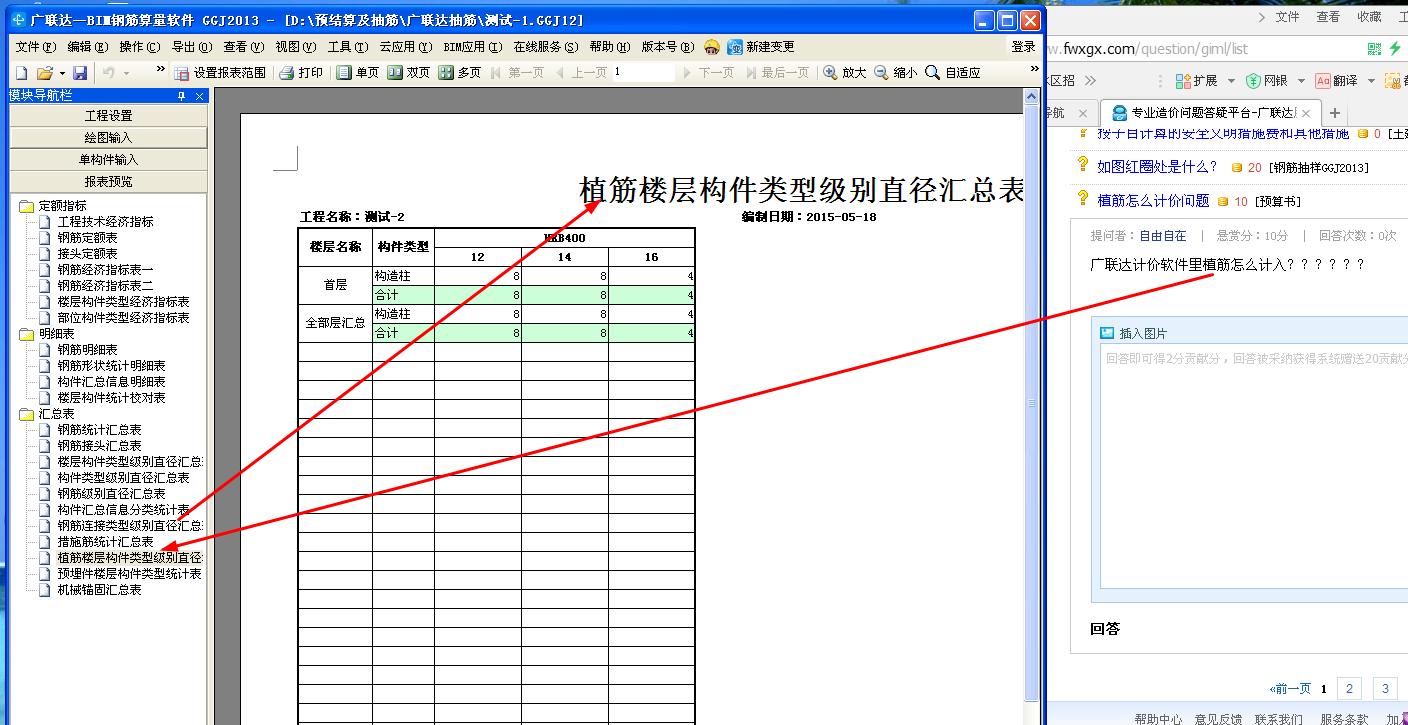This screenshot has width=1408, height=725.
Task: Open the 云应用(Y) menu
Action: click(405, 47)
